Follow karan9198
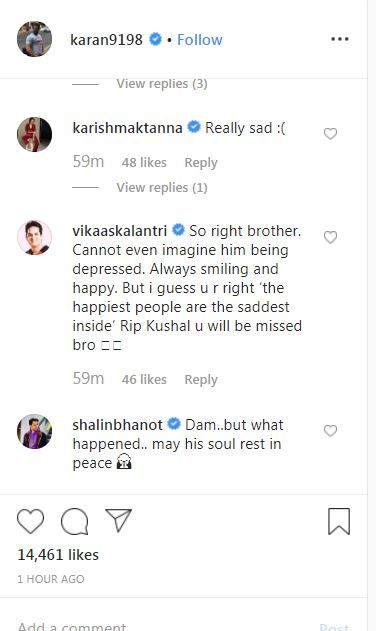The image size is (376, 631). click(200, 39)
